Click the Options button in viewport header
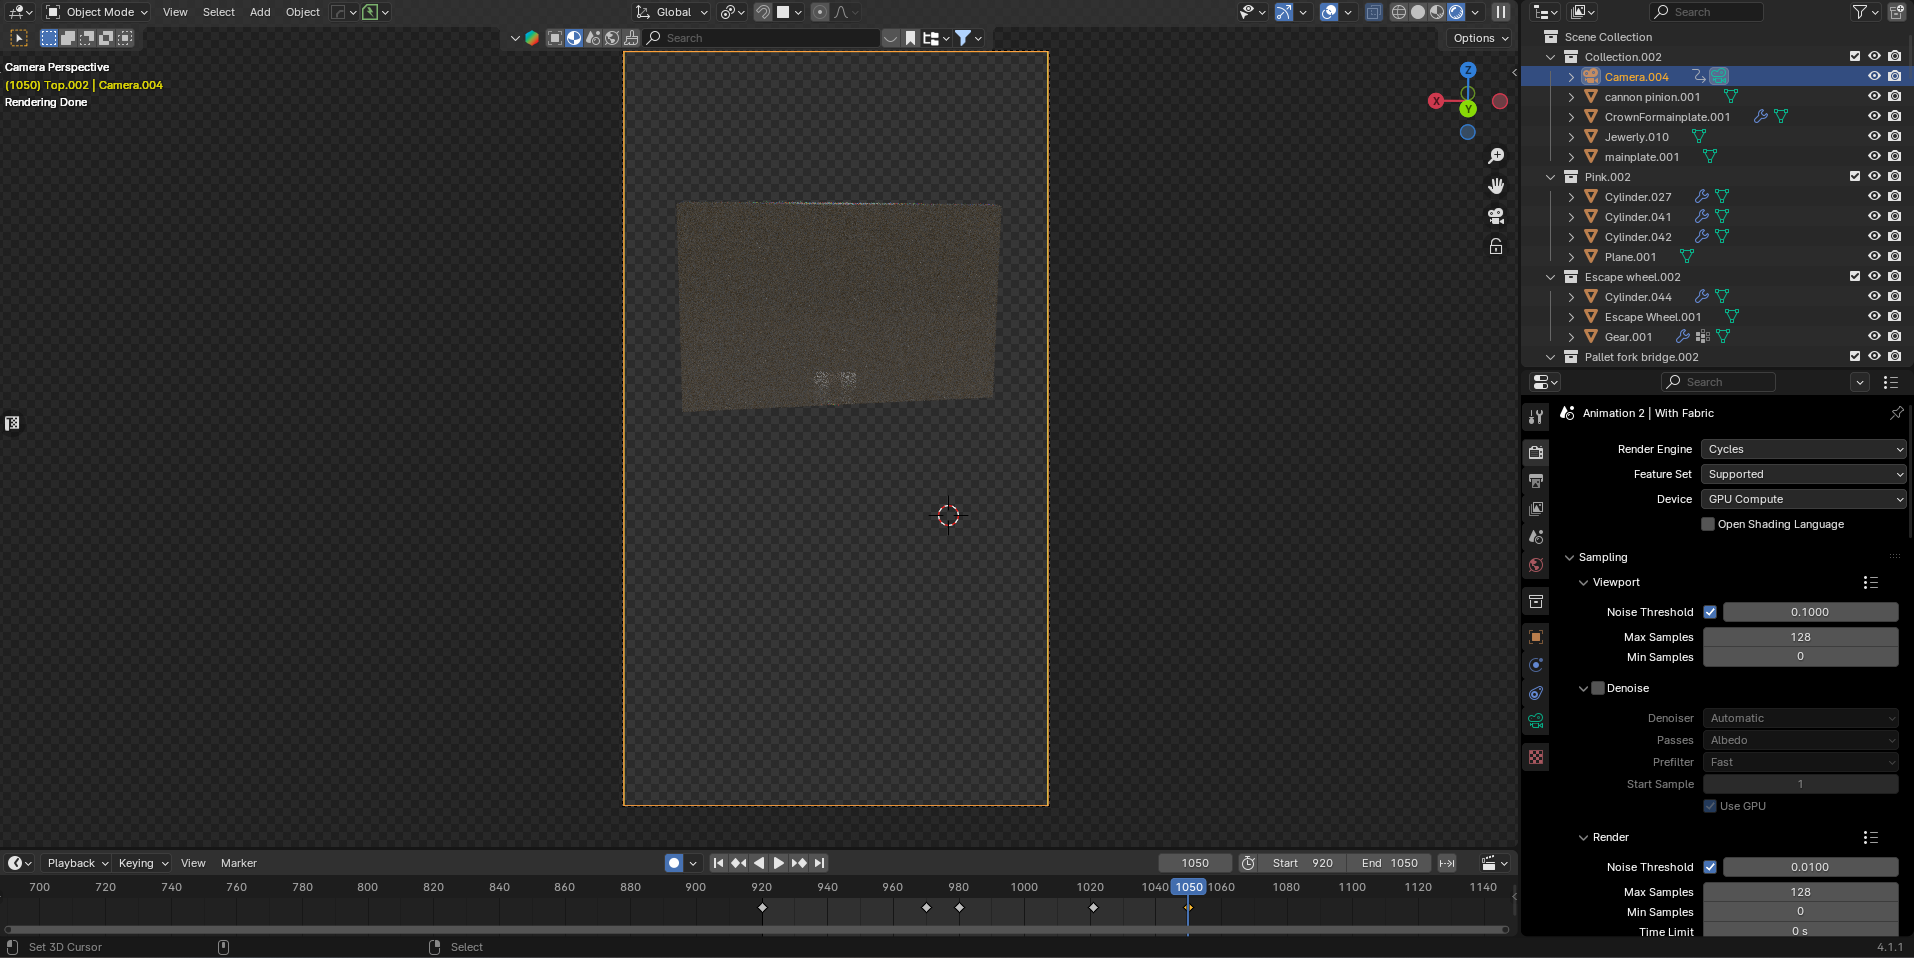 (x=1477, y=38)
